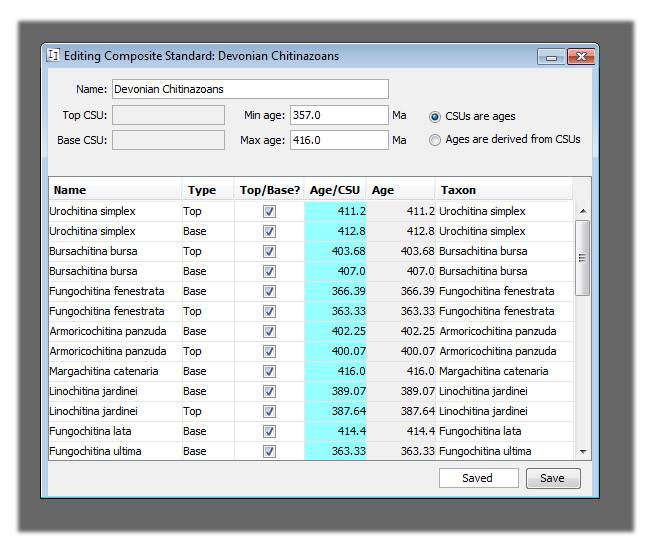The image size is (652, 550).
Task: Click Taxon cell 'Margachitina catenaria'
Action: [x=504, y=371]
